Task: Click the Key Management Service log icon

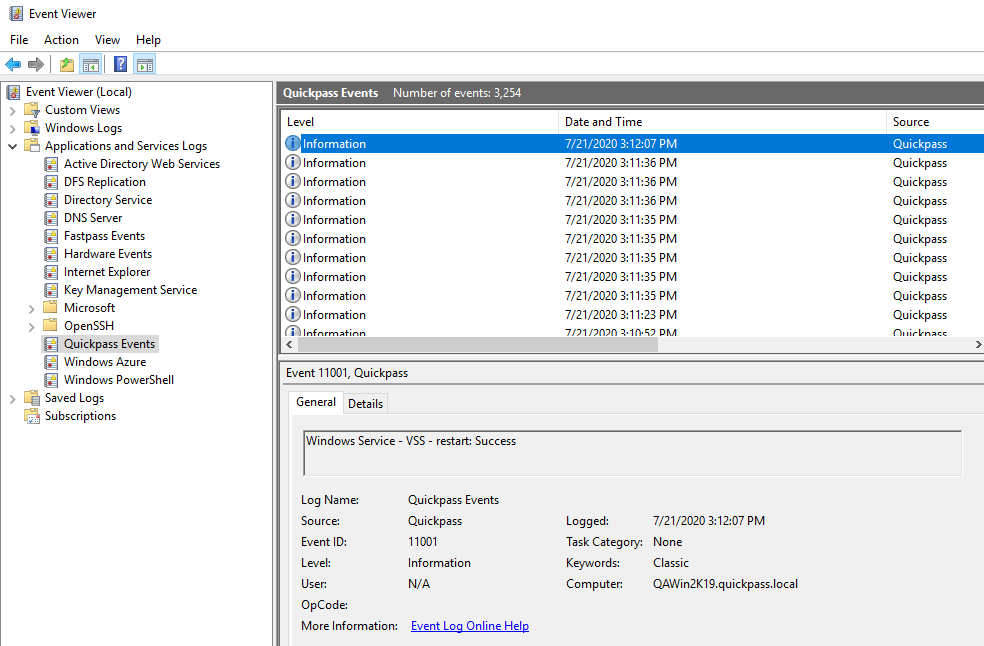Action: click(51, 291)
